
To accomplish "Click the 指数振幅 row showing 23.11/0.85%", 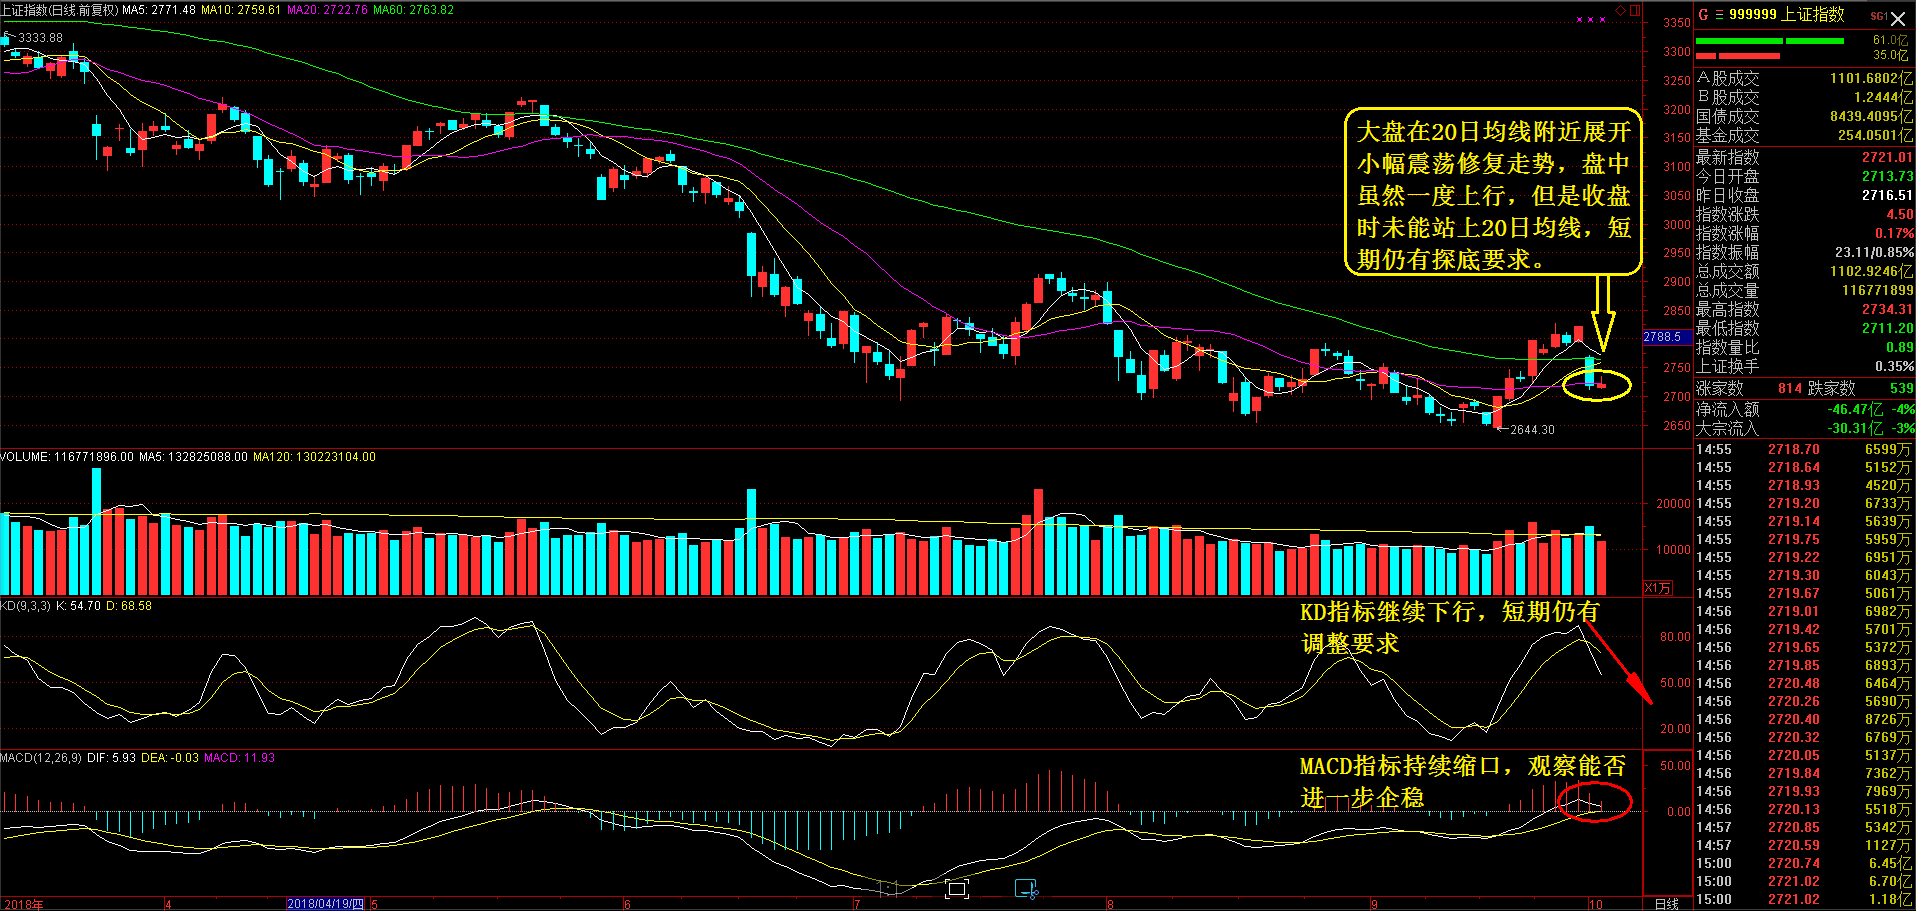I will tap(1804, 252).
